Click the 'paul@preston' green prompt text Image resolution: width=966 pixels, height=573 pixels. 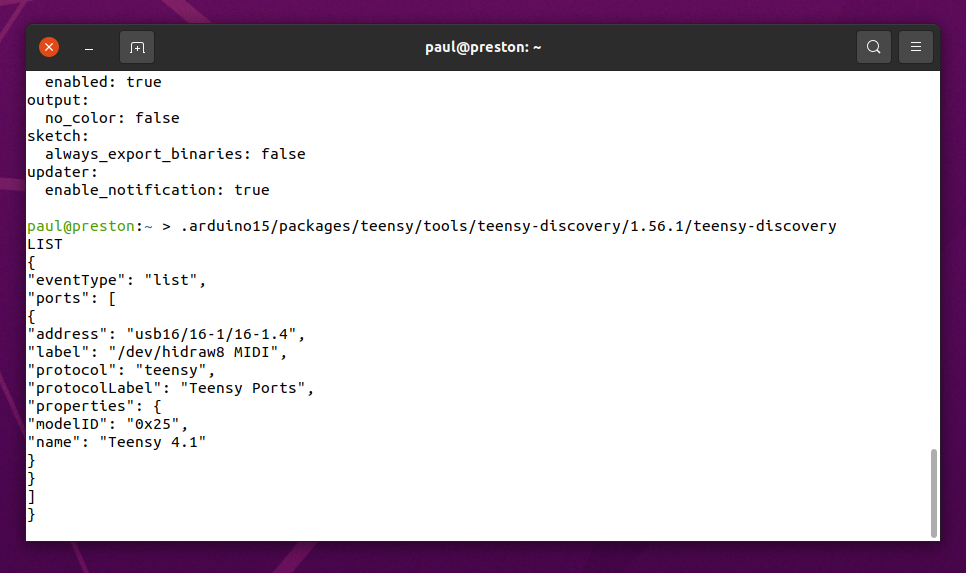pos(81,226)
